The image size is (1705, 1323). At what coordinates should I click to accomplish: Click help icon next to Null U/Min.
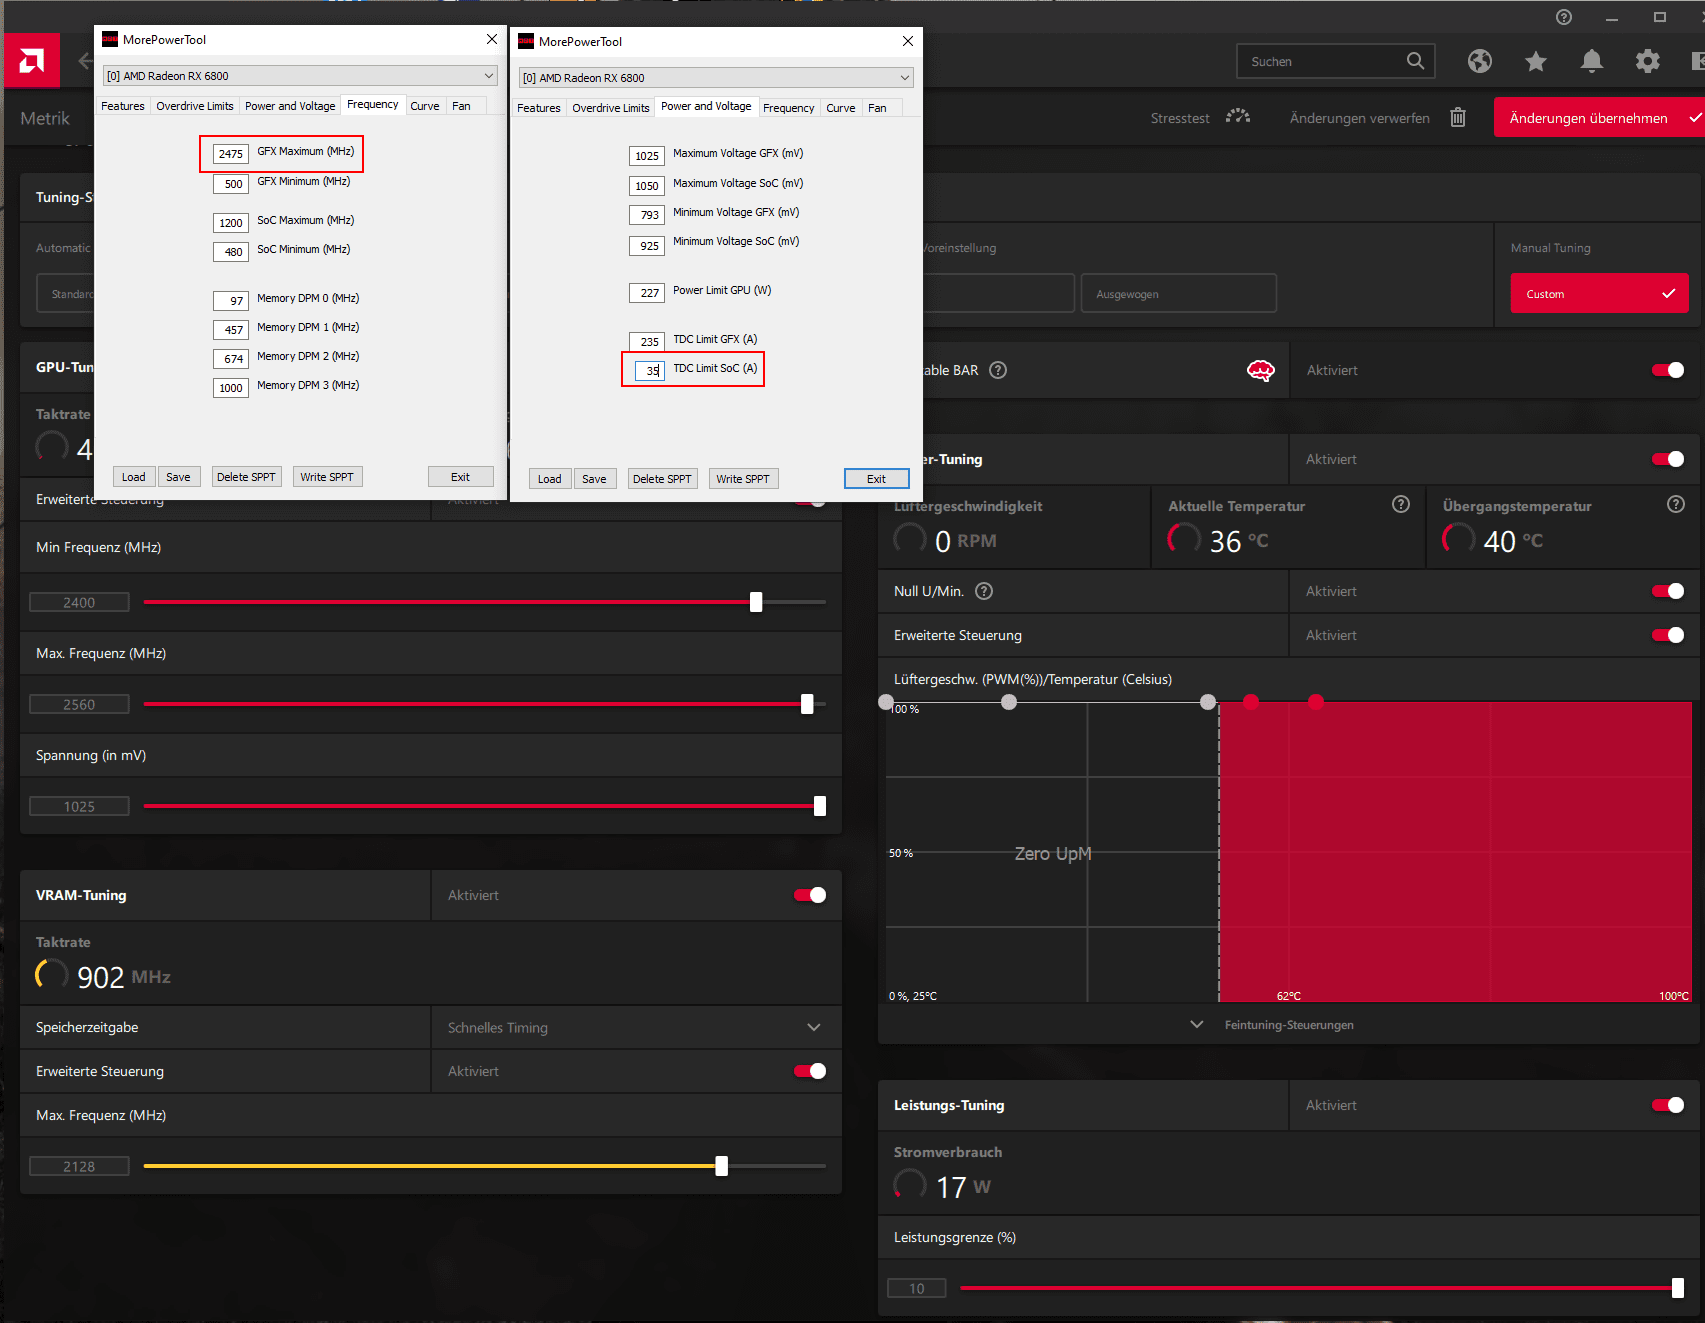coord(984,591)
